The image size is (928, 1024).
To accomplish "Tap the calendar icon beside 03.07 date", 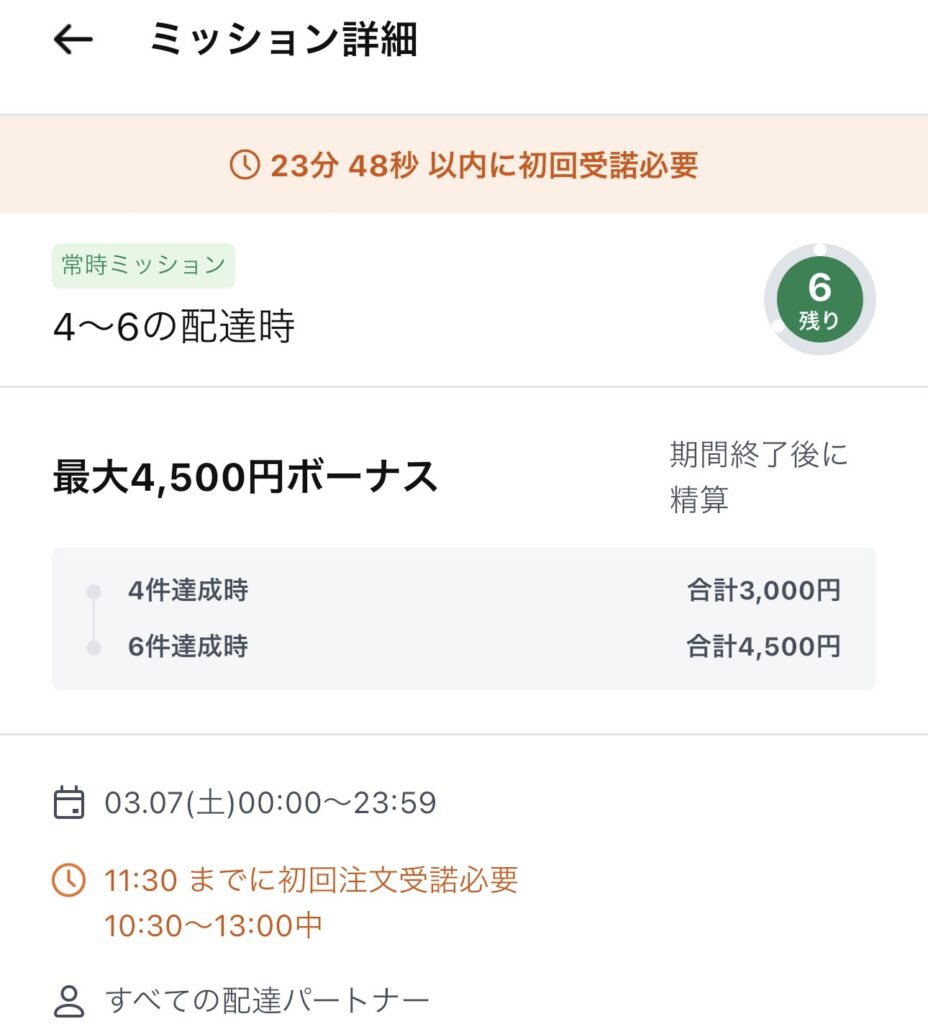I will (x=68, y=803).
